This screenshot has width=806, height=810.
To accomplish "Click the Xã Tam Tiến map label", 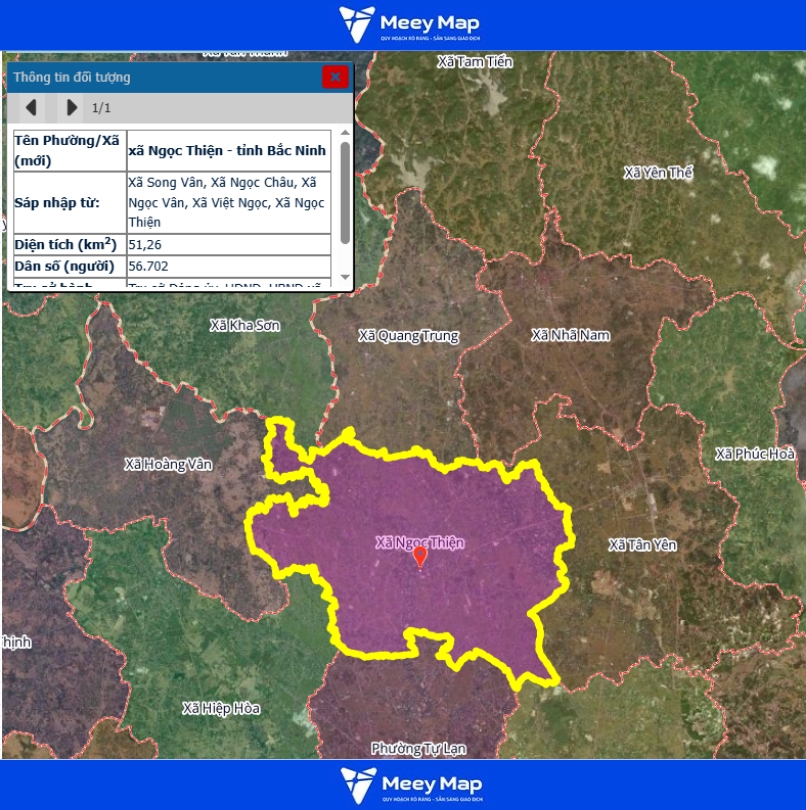I will coord(475,62).
